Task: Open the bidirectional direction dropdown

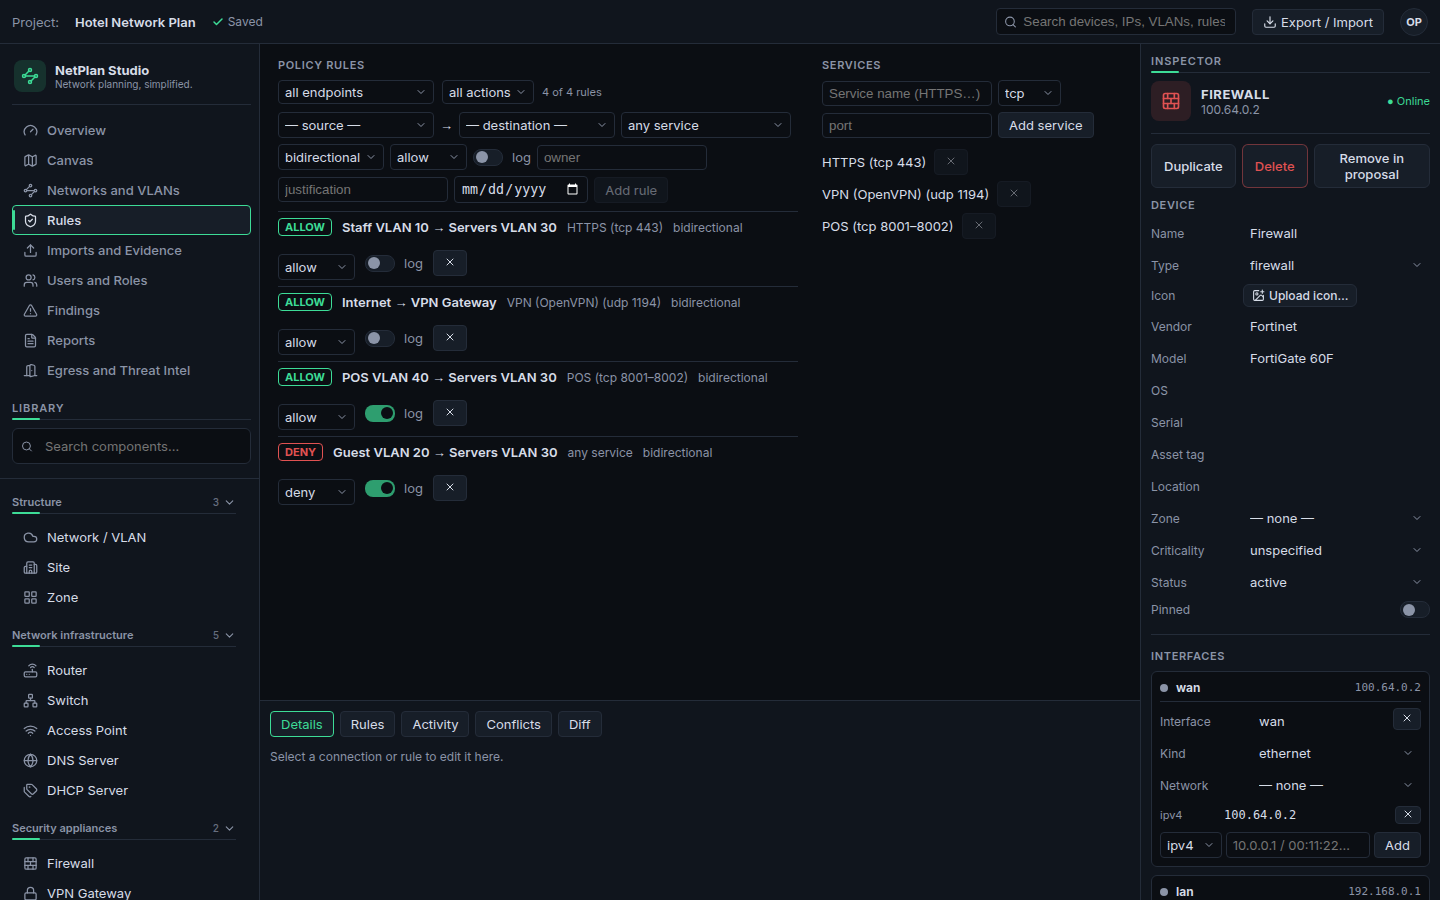Action: tap(331, 157)
